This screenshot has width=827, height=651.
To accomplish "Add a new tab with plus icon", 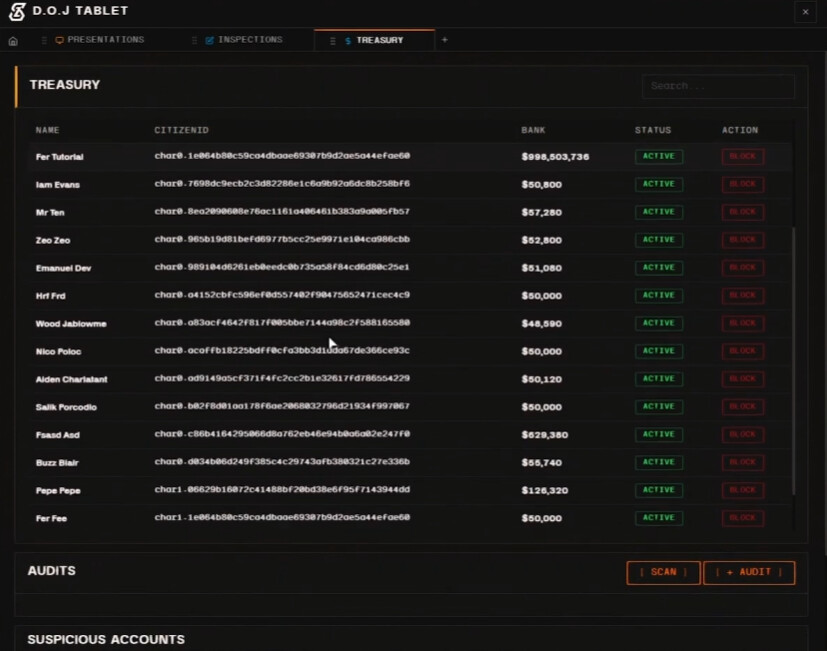I will pos(445,40).
